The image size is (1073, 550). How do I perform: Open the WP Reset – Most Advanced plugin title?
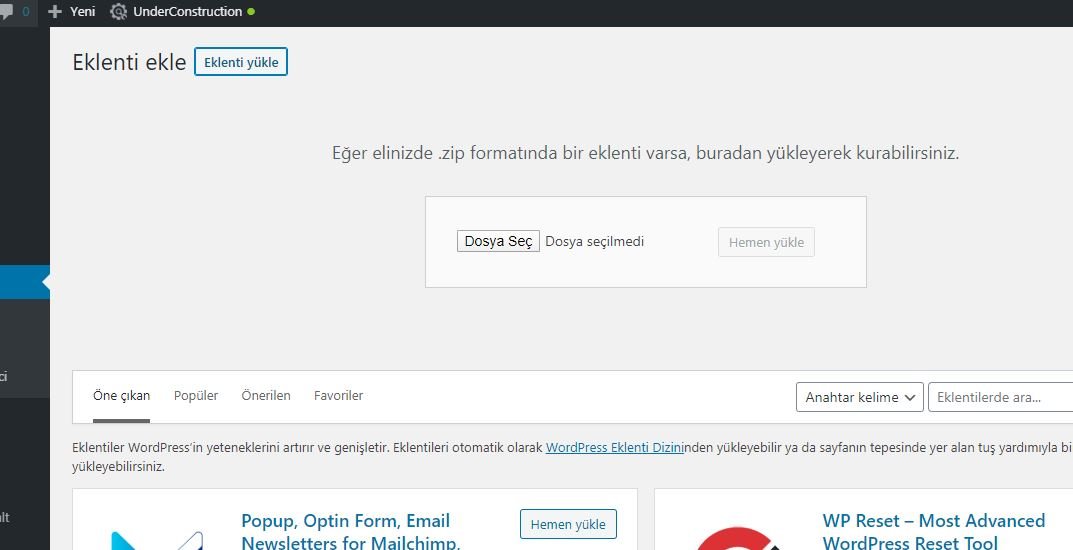pos(933,532)
